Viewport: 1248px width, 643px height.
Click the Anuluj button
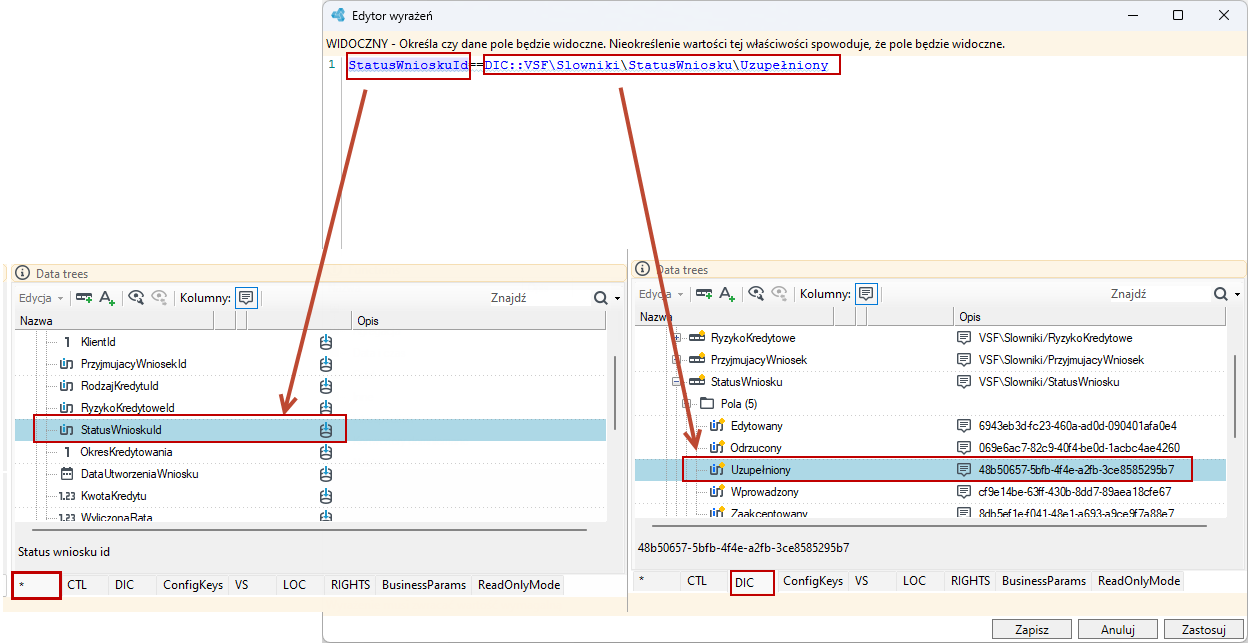click(1118, 630)
